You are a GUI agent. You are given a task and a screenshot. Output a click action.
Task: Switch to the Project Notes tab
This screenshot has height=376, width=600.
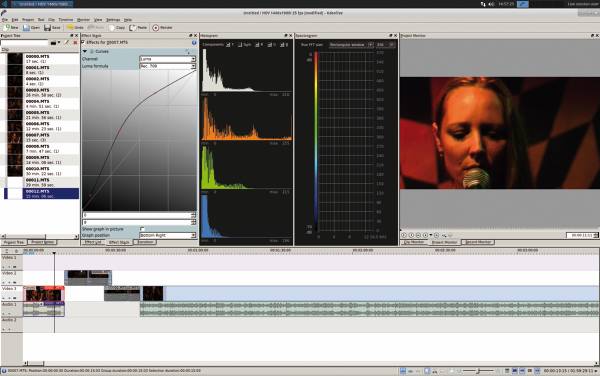(42, 242)
